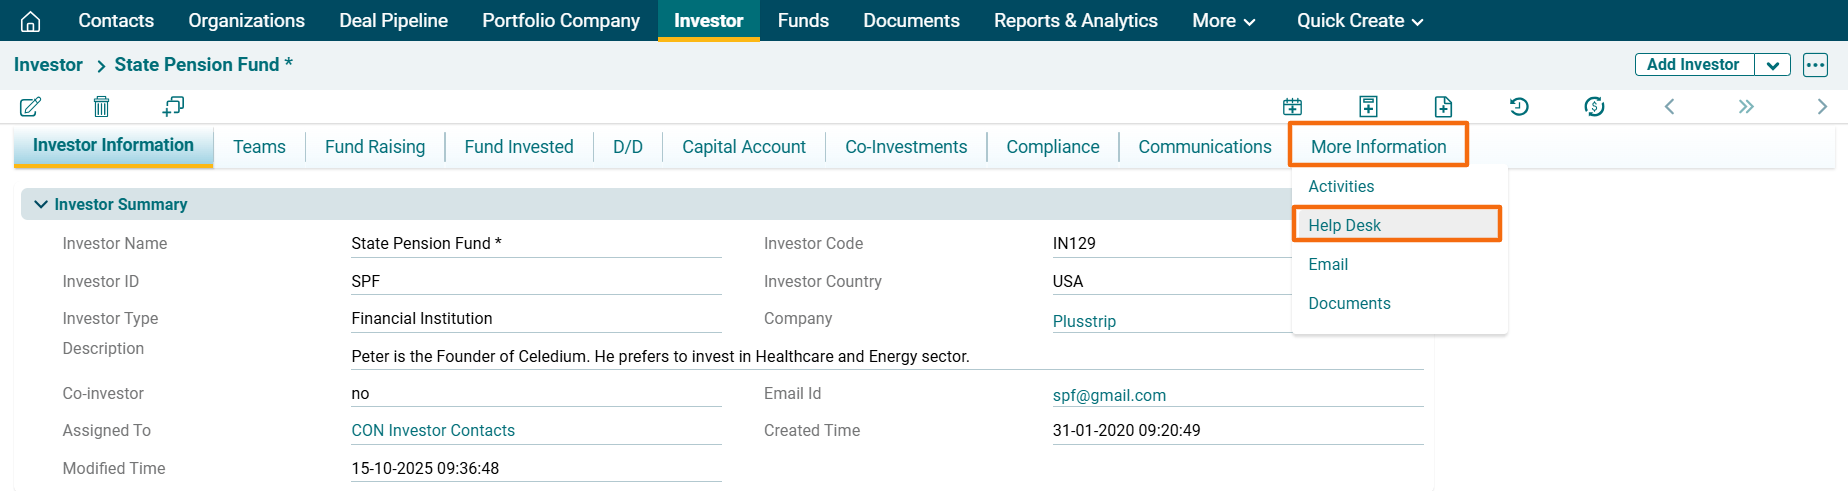Click the duplicate record icon
Screen dimensions: 1848x491
coord(173,106)
